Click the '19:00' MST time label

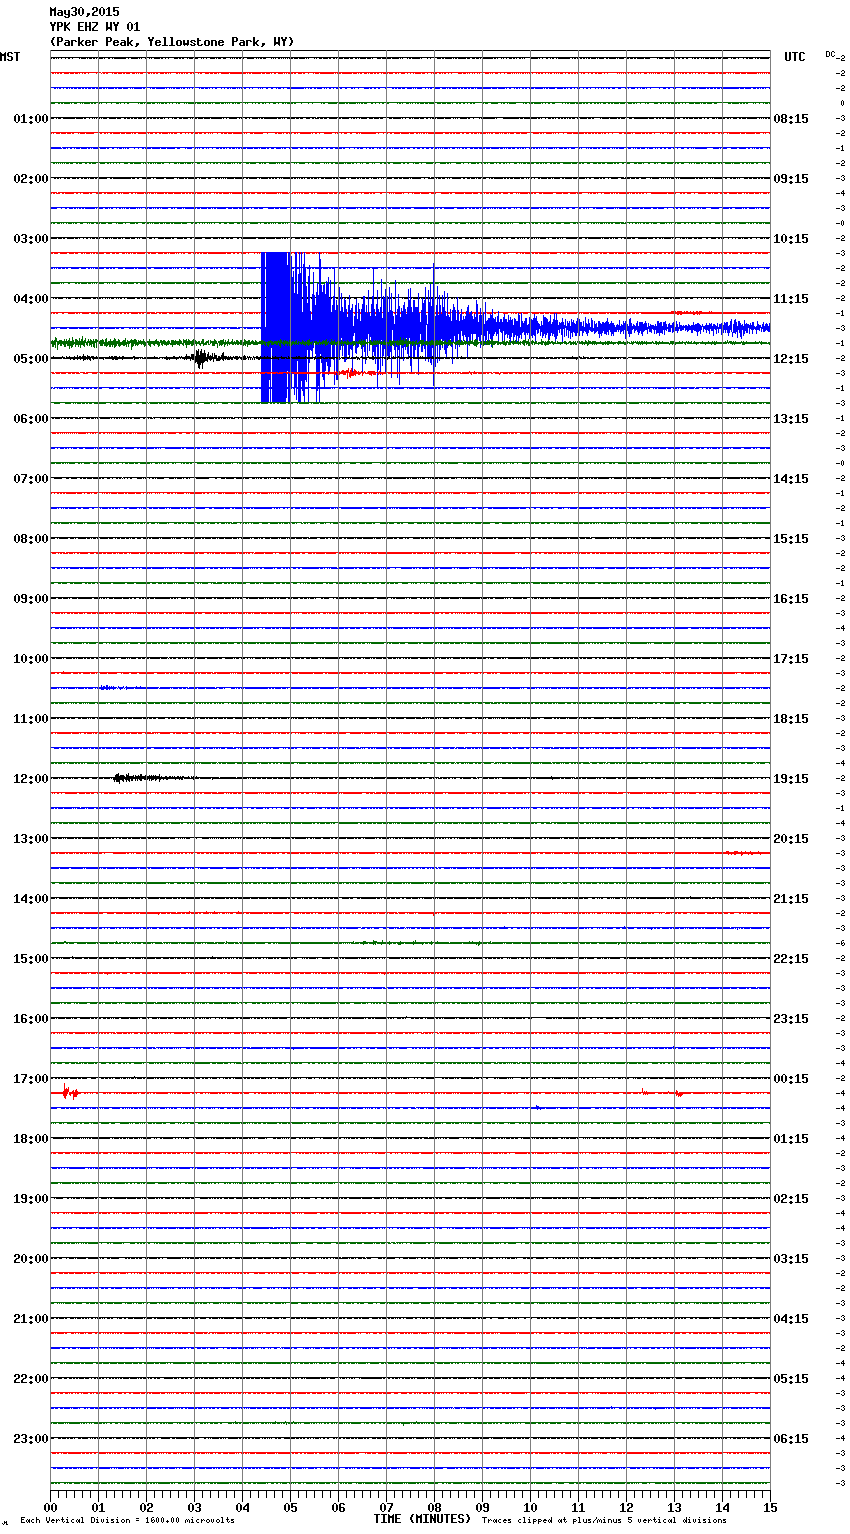(30, 1198)
